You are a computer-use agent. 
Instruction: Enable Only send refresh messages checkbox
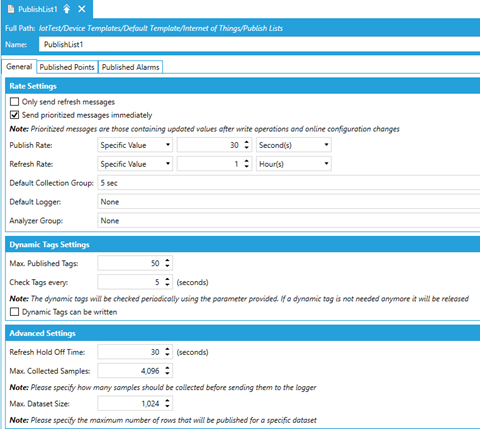pyautogui.click(x=14, y=102)
